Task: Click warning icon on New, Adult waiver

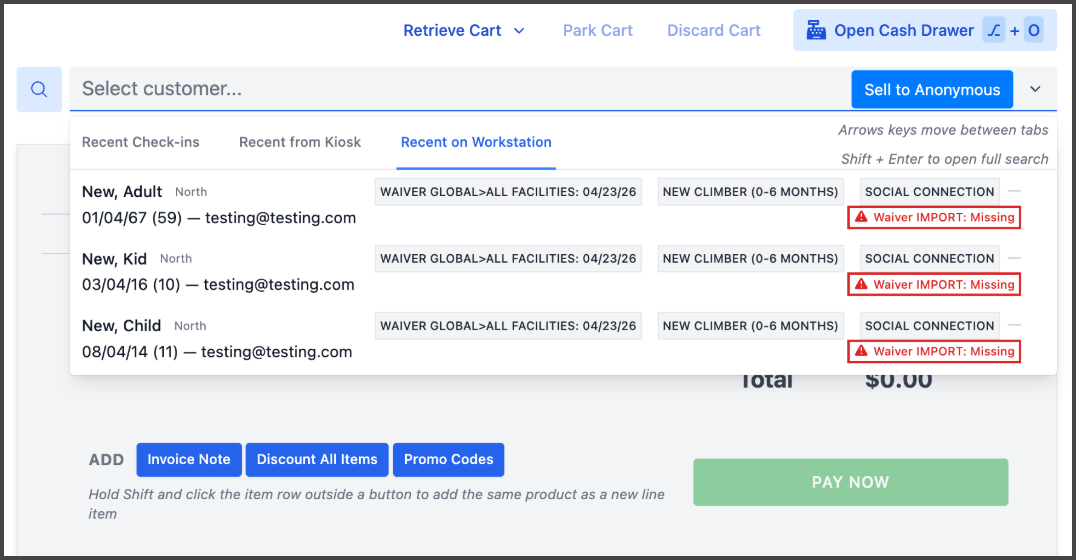Action: (x=861, y=217)
